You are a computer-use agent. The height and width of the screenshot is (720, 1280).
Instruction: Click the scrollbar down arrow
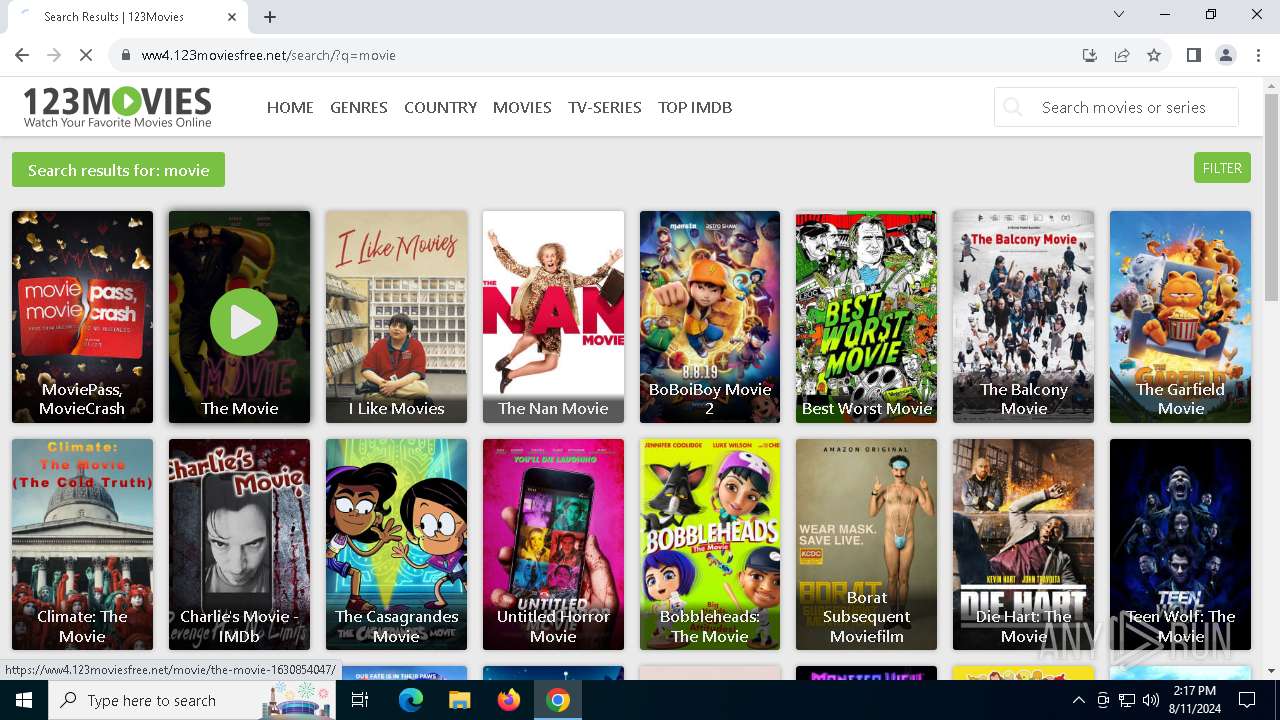(1271, 671)
